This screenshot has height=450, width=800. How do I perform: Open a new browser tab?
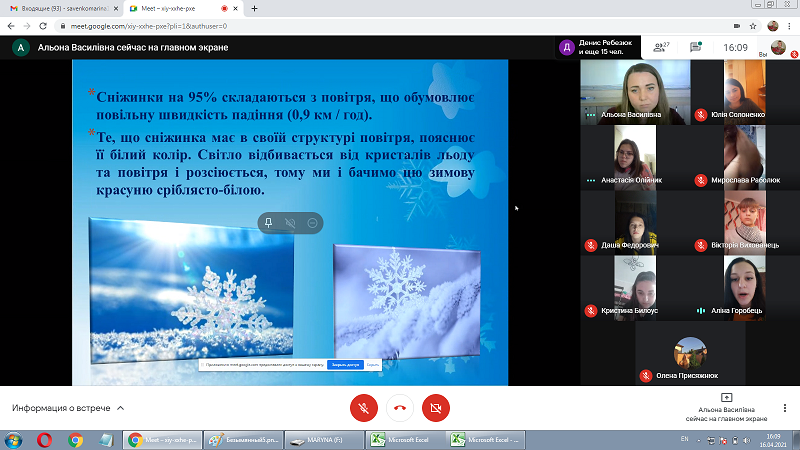point(255,9)
